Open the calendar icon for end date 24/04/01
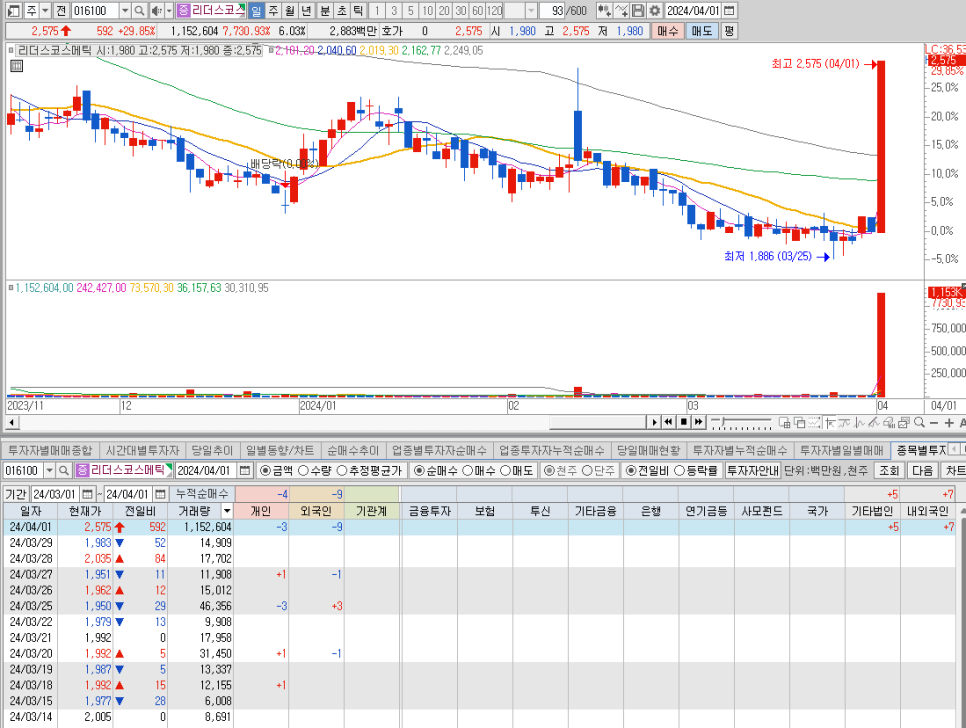This screenshot has width=966, height=728. point(160,494)
